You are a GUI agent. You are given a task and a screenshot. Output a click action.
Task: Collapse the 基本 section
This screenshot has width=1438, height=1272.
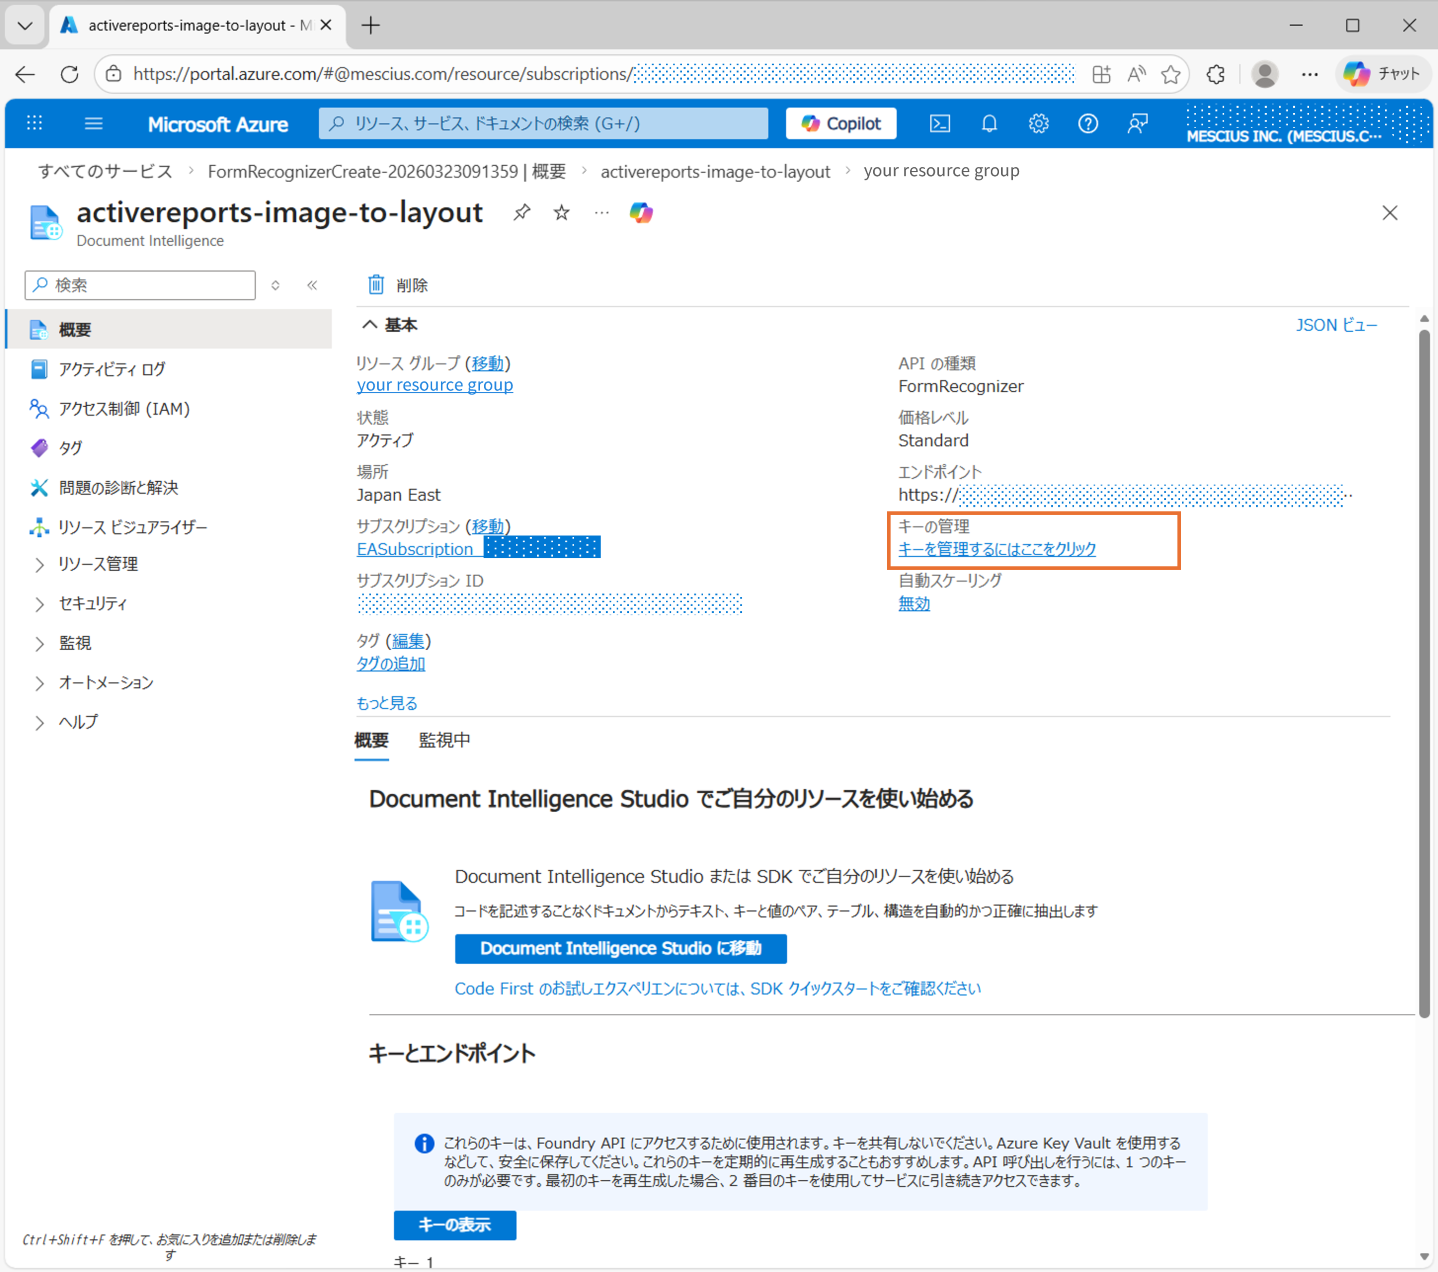390,325
